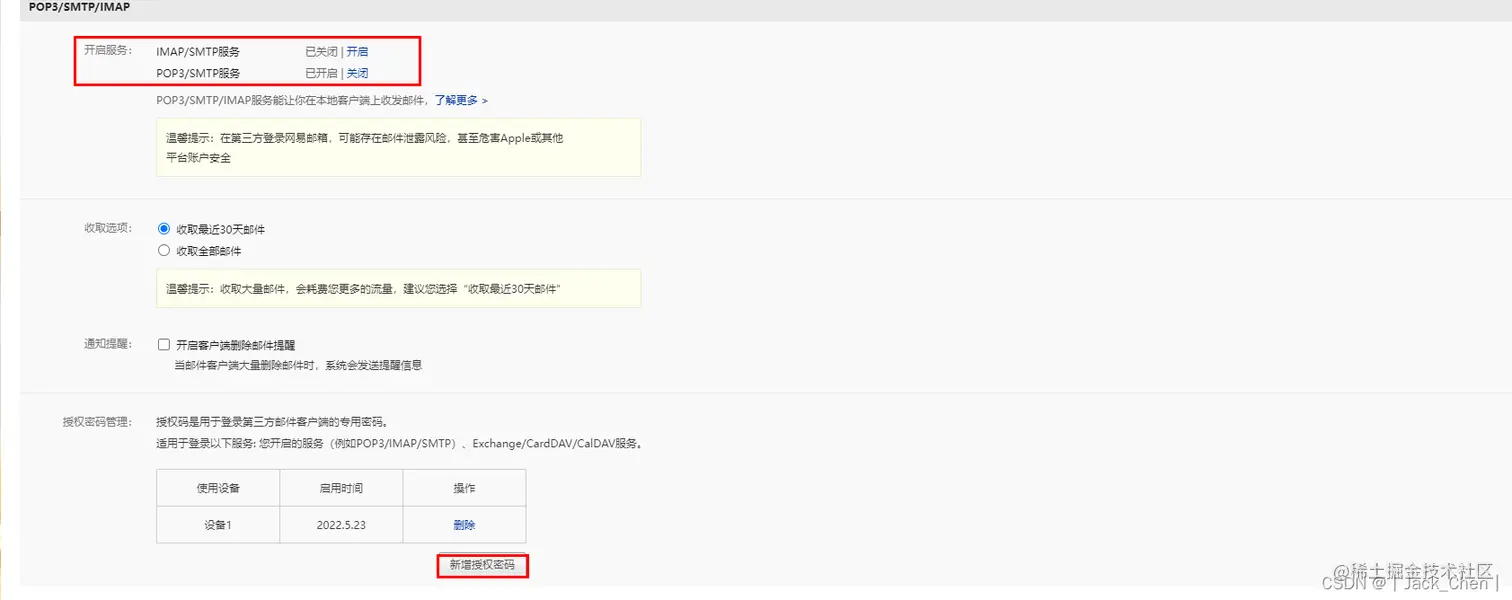This screenshot has height=600, width=1512.
Task: Click 通知提醒 section label
Action: [107, 344]
